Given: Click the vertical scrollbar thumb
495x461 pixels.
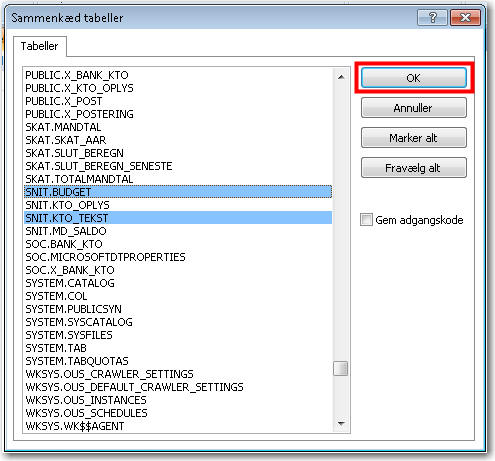Looking at the screenshot, I should tap(341, 369).
